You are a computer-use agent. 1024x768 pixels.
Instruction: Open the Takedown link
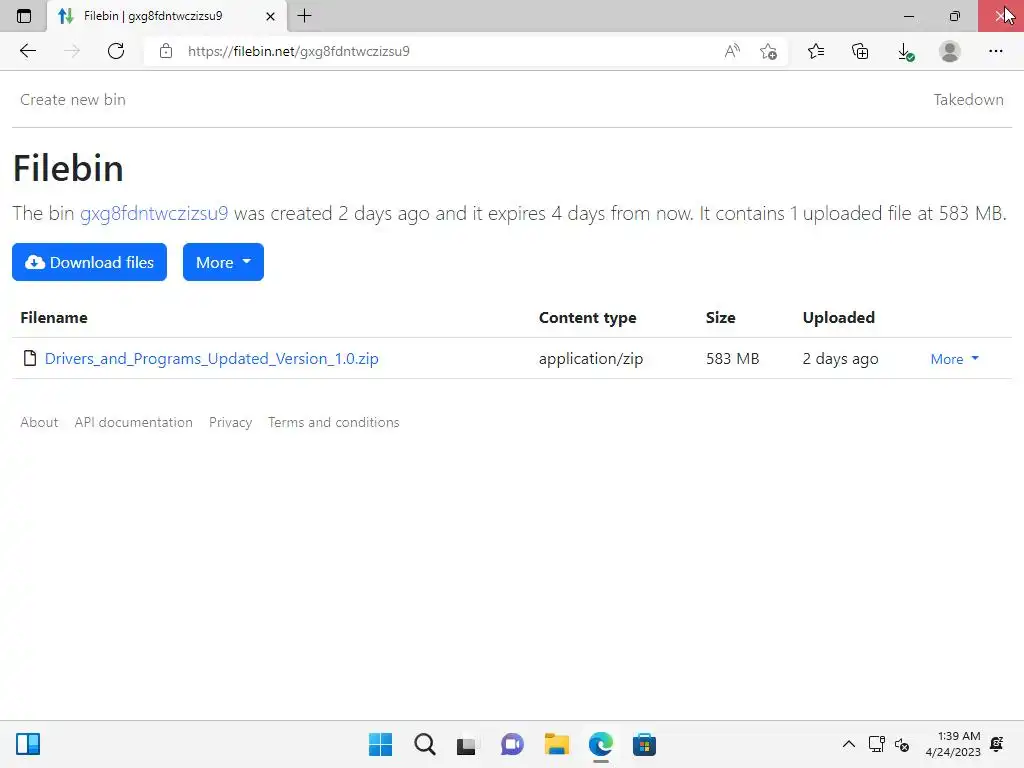[968, 99]
